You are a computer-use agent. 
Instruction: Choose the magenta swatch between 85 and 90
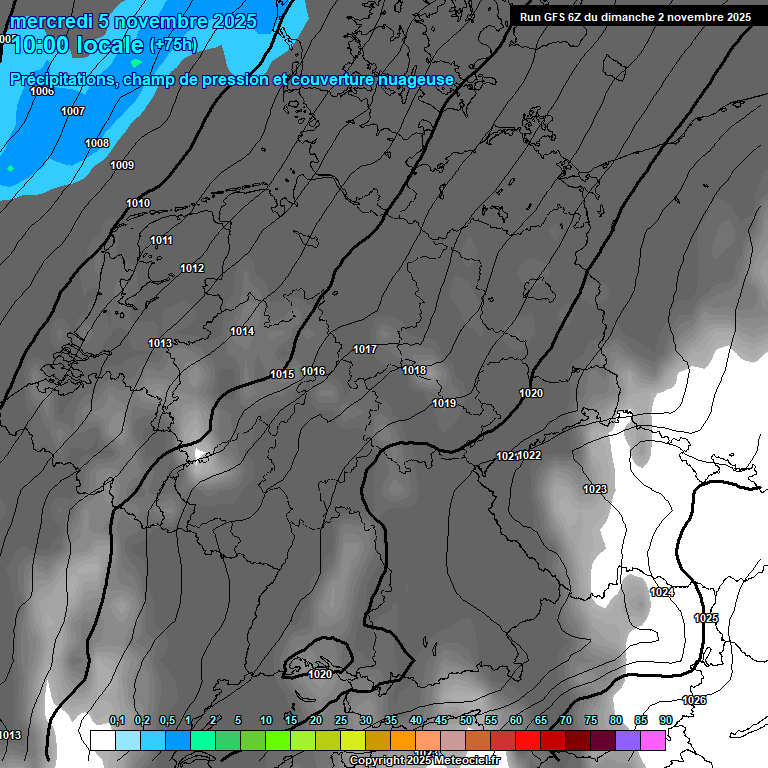653,740
